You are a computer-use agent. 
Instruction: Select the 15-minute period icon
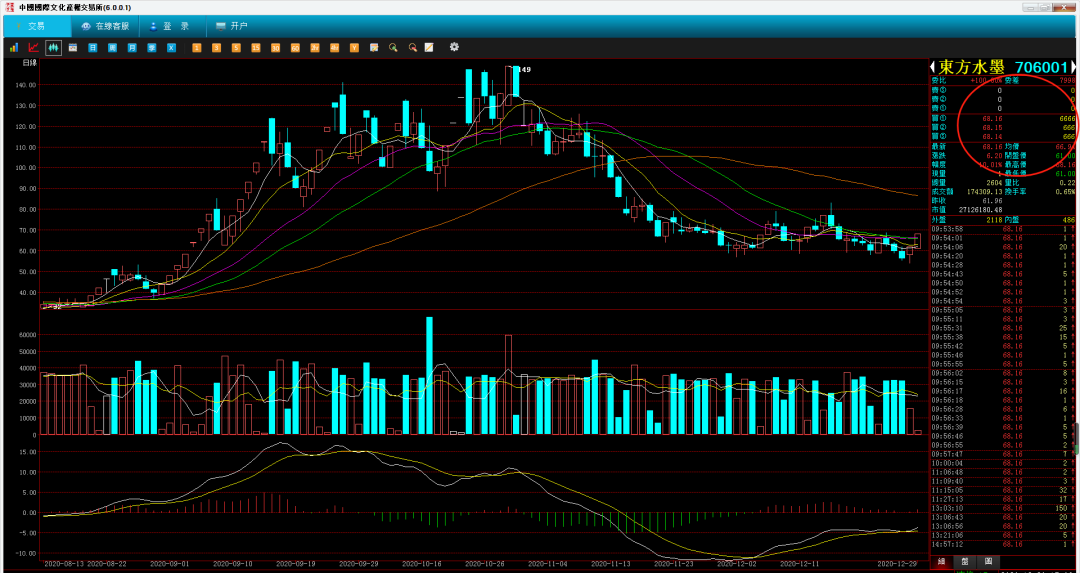click(x=256, y=48)
